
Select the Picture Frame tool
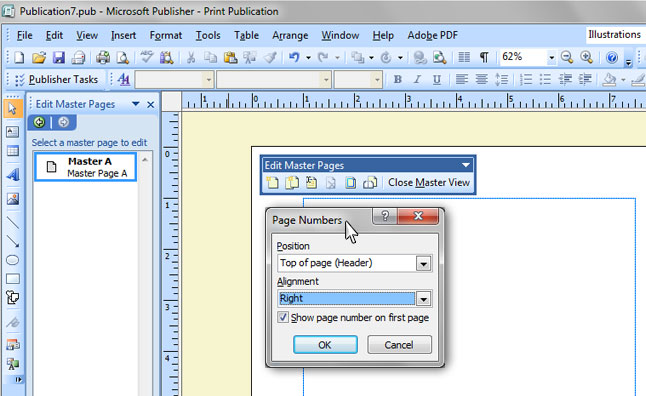coord(13,199)
